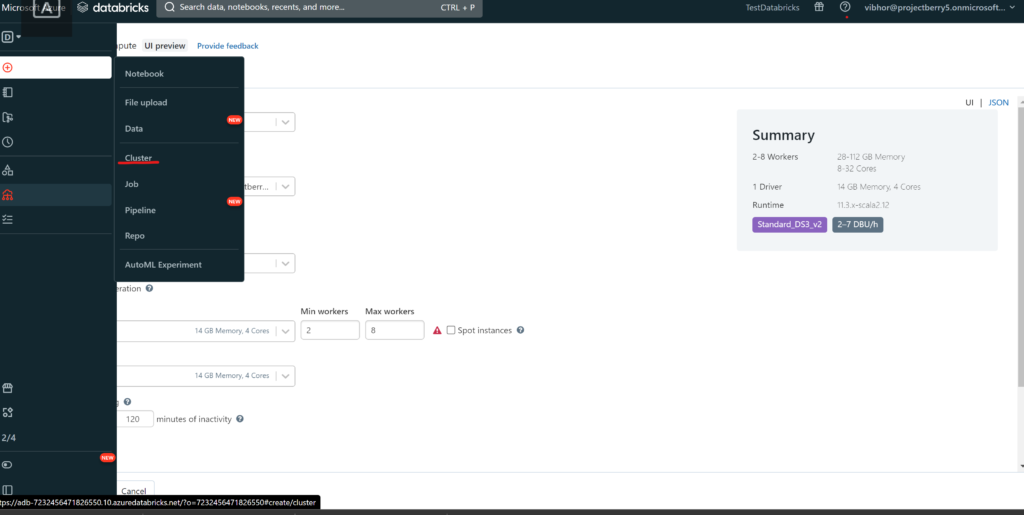The height and width of the screenshot is (515, 1024).
Task: Click the 2/4 progress indicator in sidebar
Action: pos(8,437)
